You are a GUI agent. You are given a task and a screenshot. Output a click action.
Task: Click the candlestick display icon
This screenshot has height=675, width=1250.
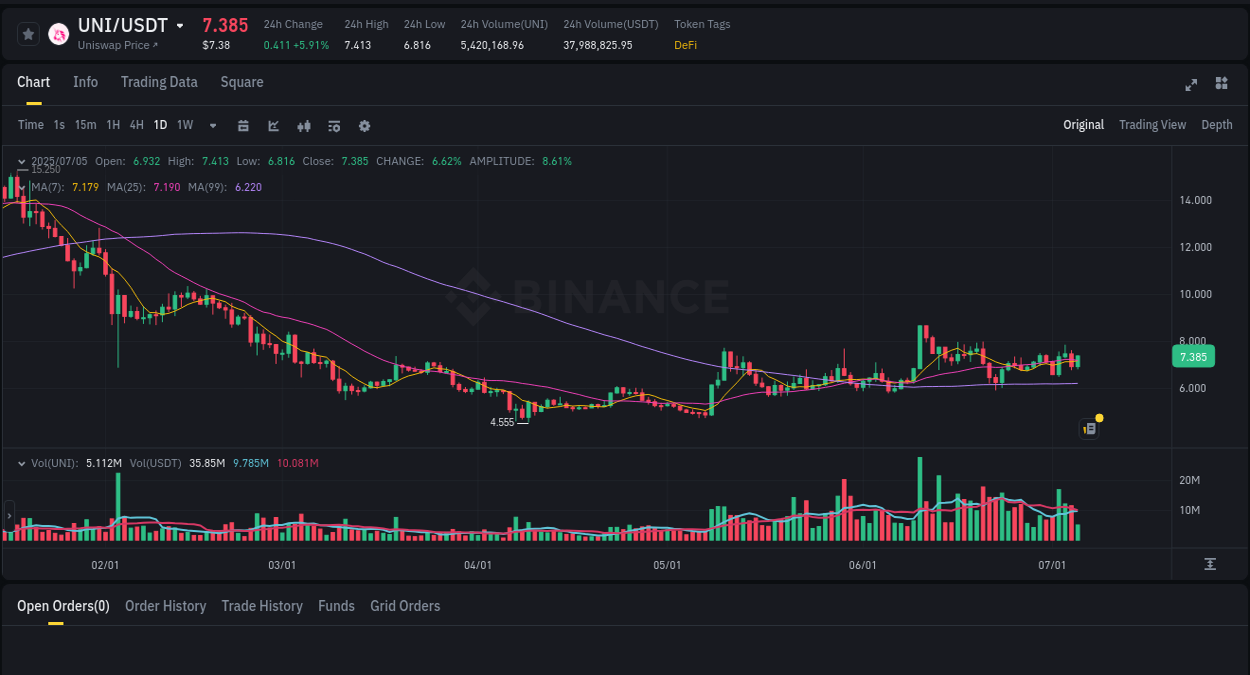click(x=303, y=125)
